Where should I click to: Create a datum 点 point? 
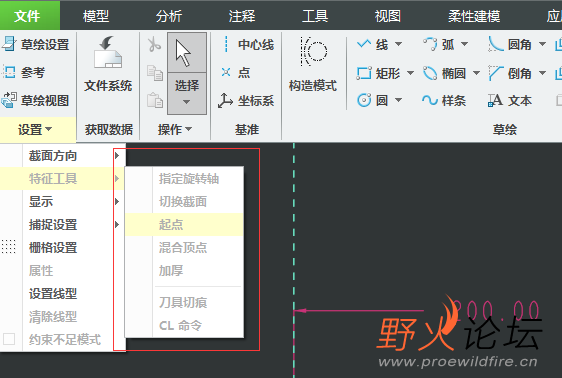click(x=235, y=73)
